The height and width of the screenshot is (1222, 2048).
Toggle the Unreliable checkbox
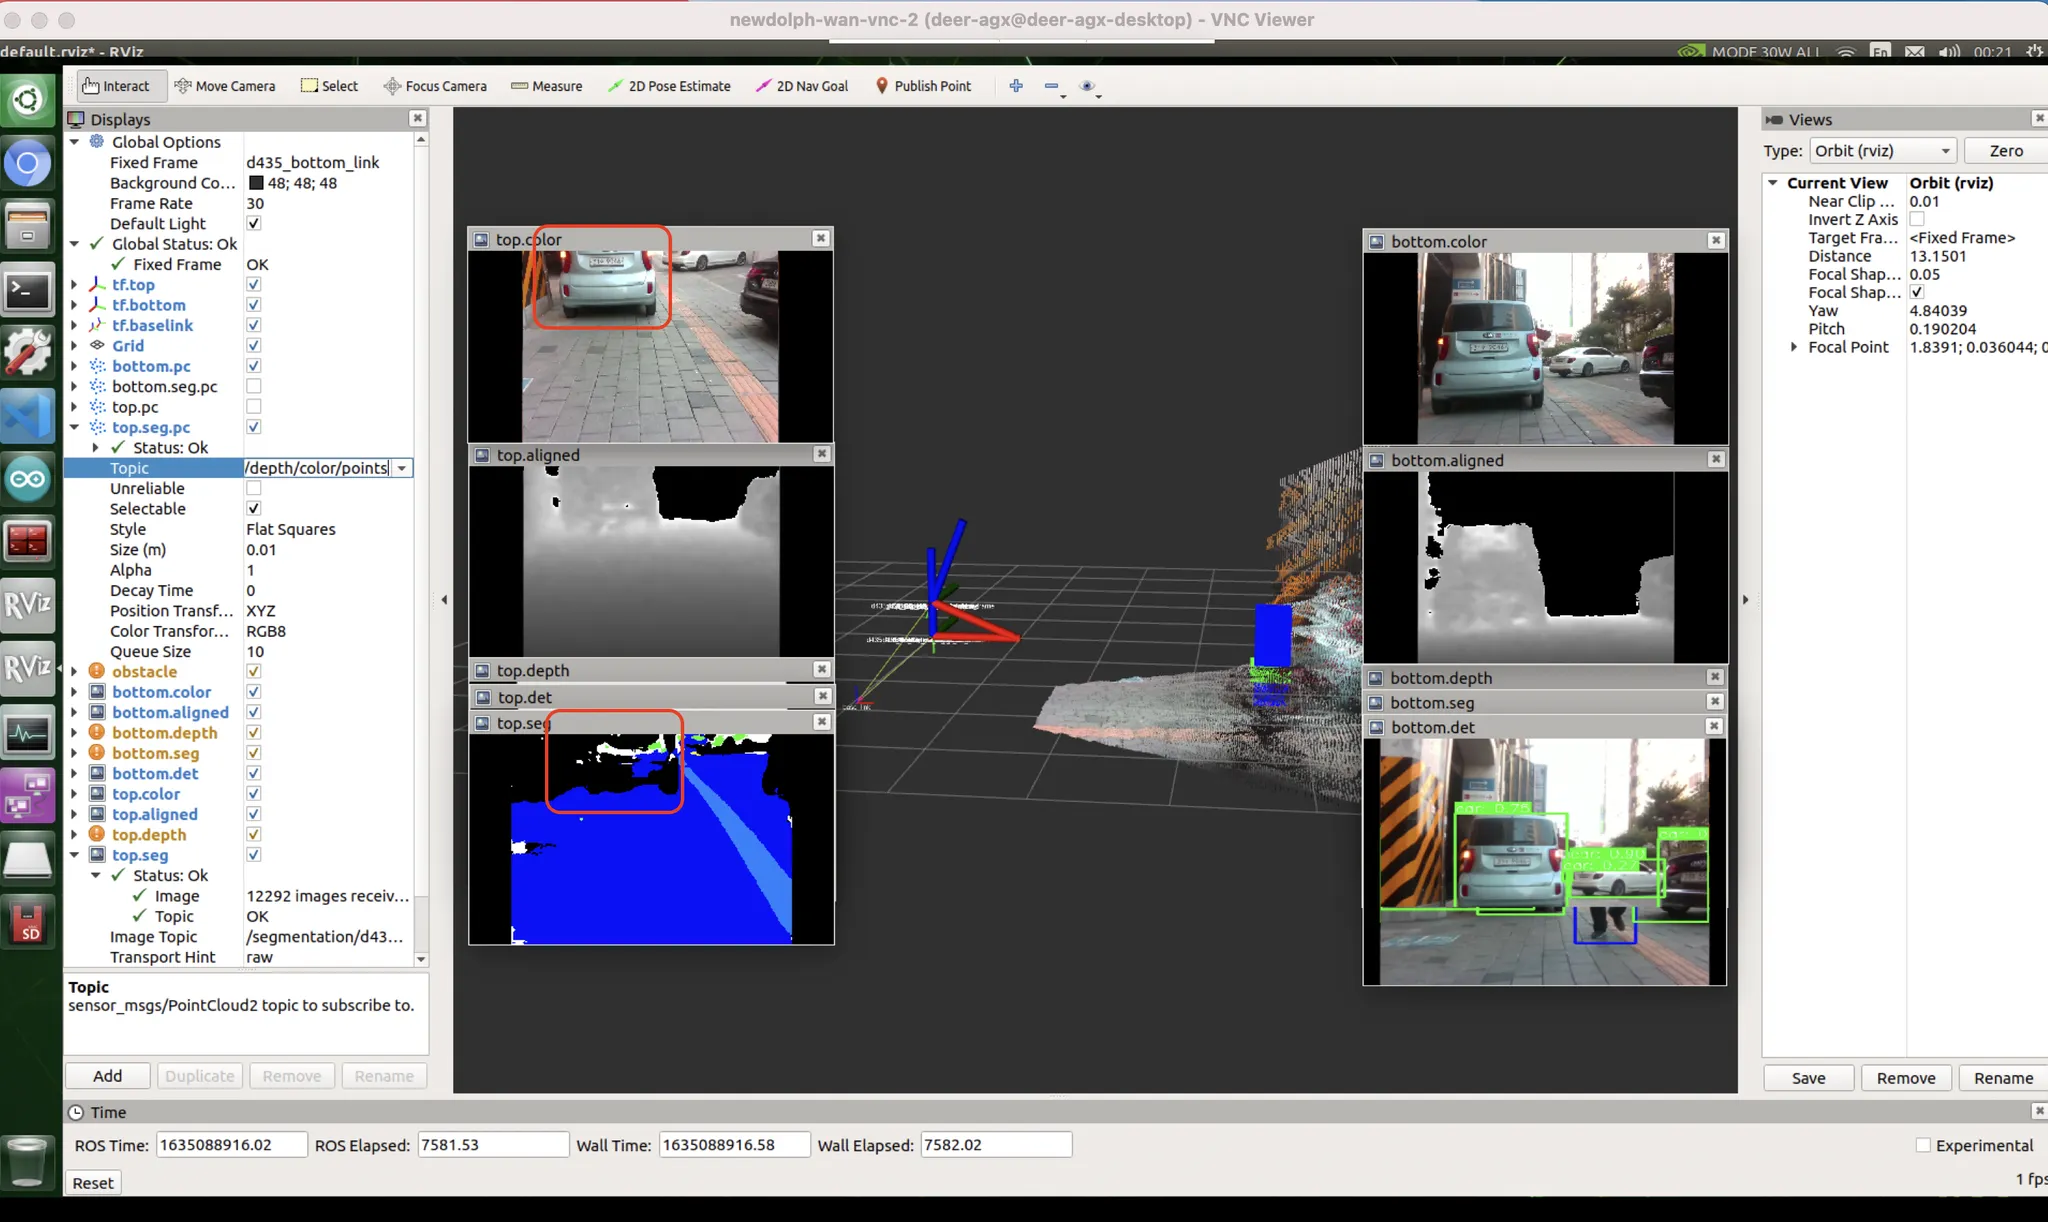point(254,488)
